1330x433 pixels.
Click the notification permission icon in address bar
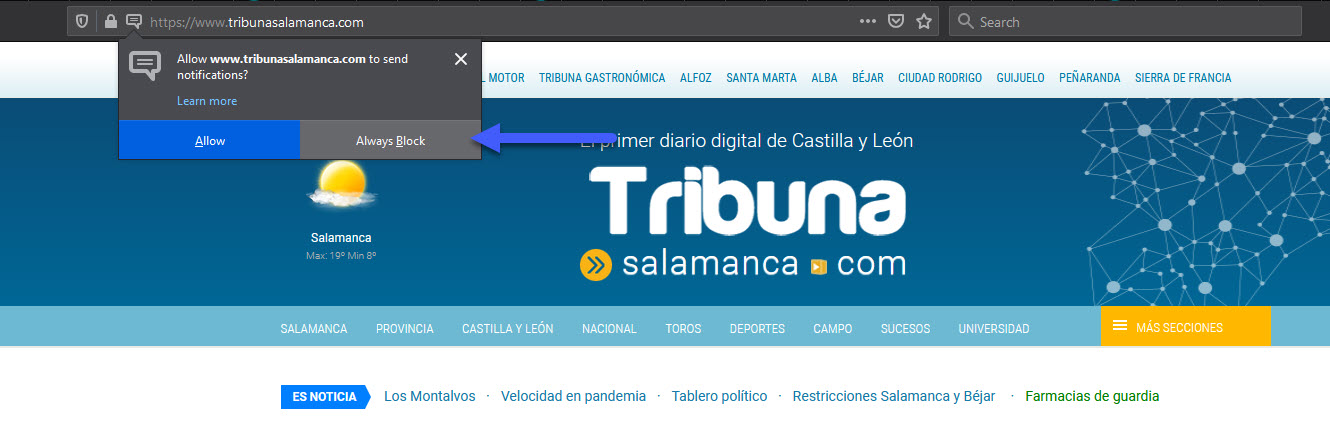tap(134, 21)
